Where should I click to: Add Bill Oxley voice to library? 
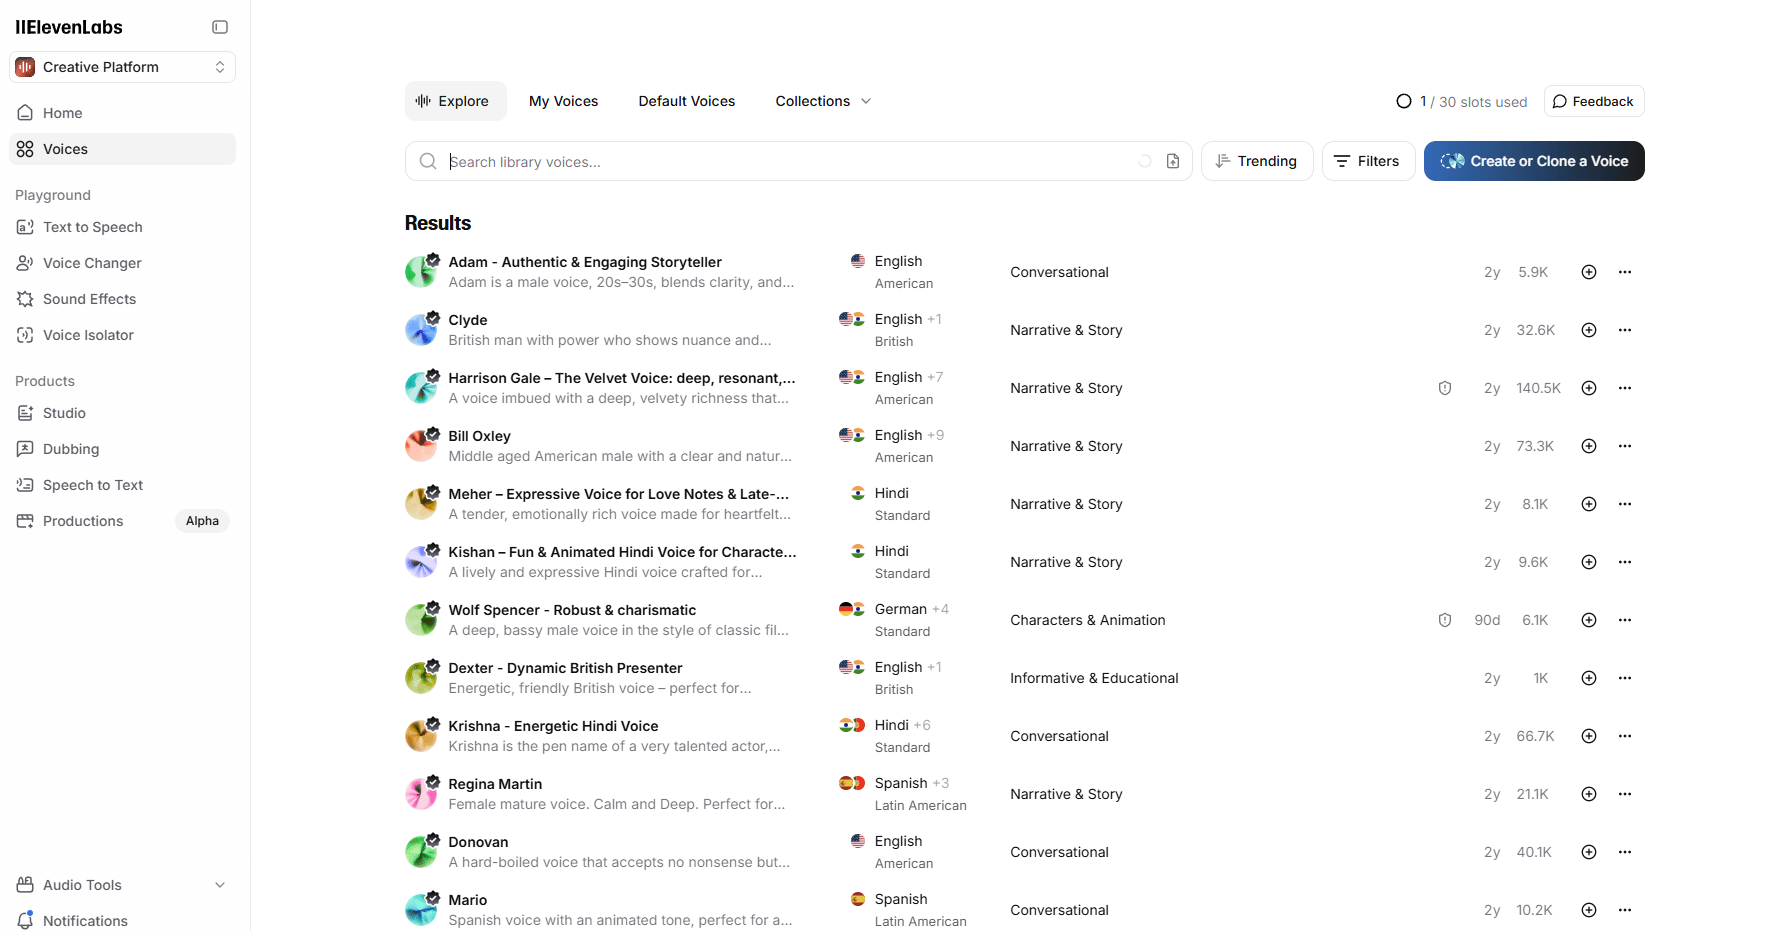pyautogui.click(x=1589, y=446)
